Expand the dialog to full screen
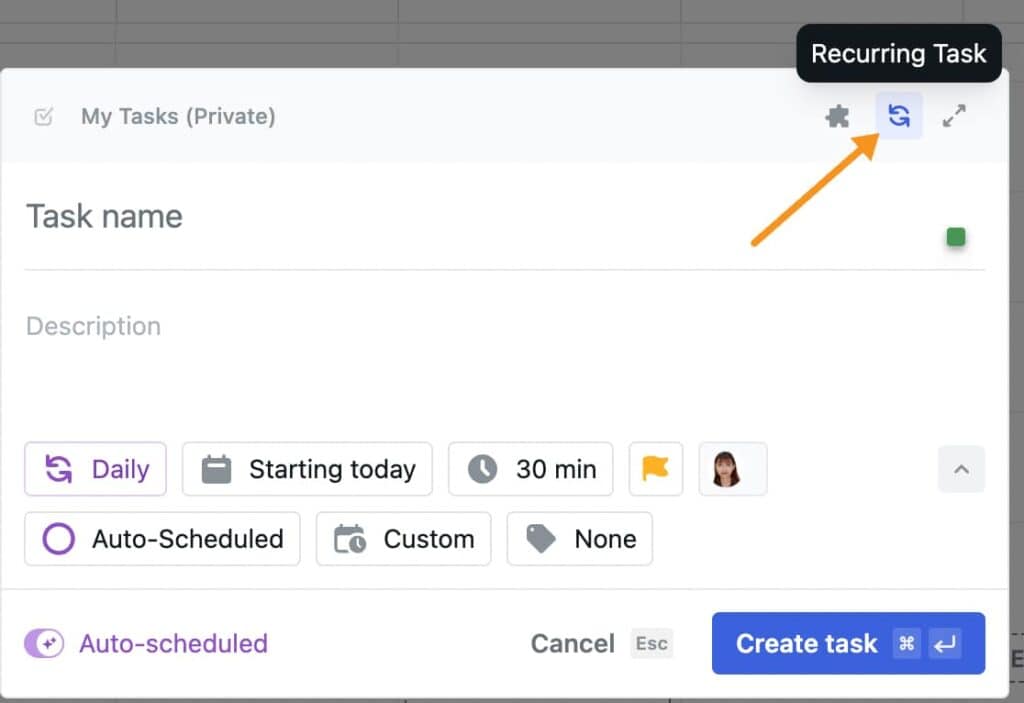The width and height of the screenshot is (1024, 703). (954, 115)
